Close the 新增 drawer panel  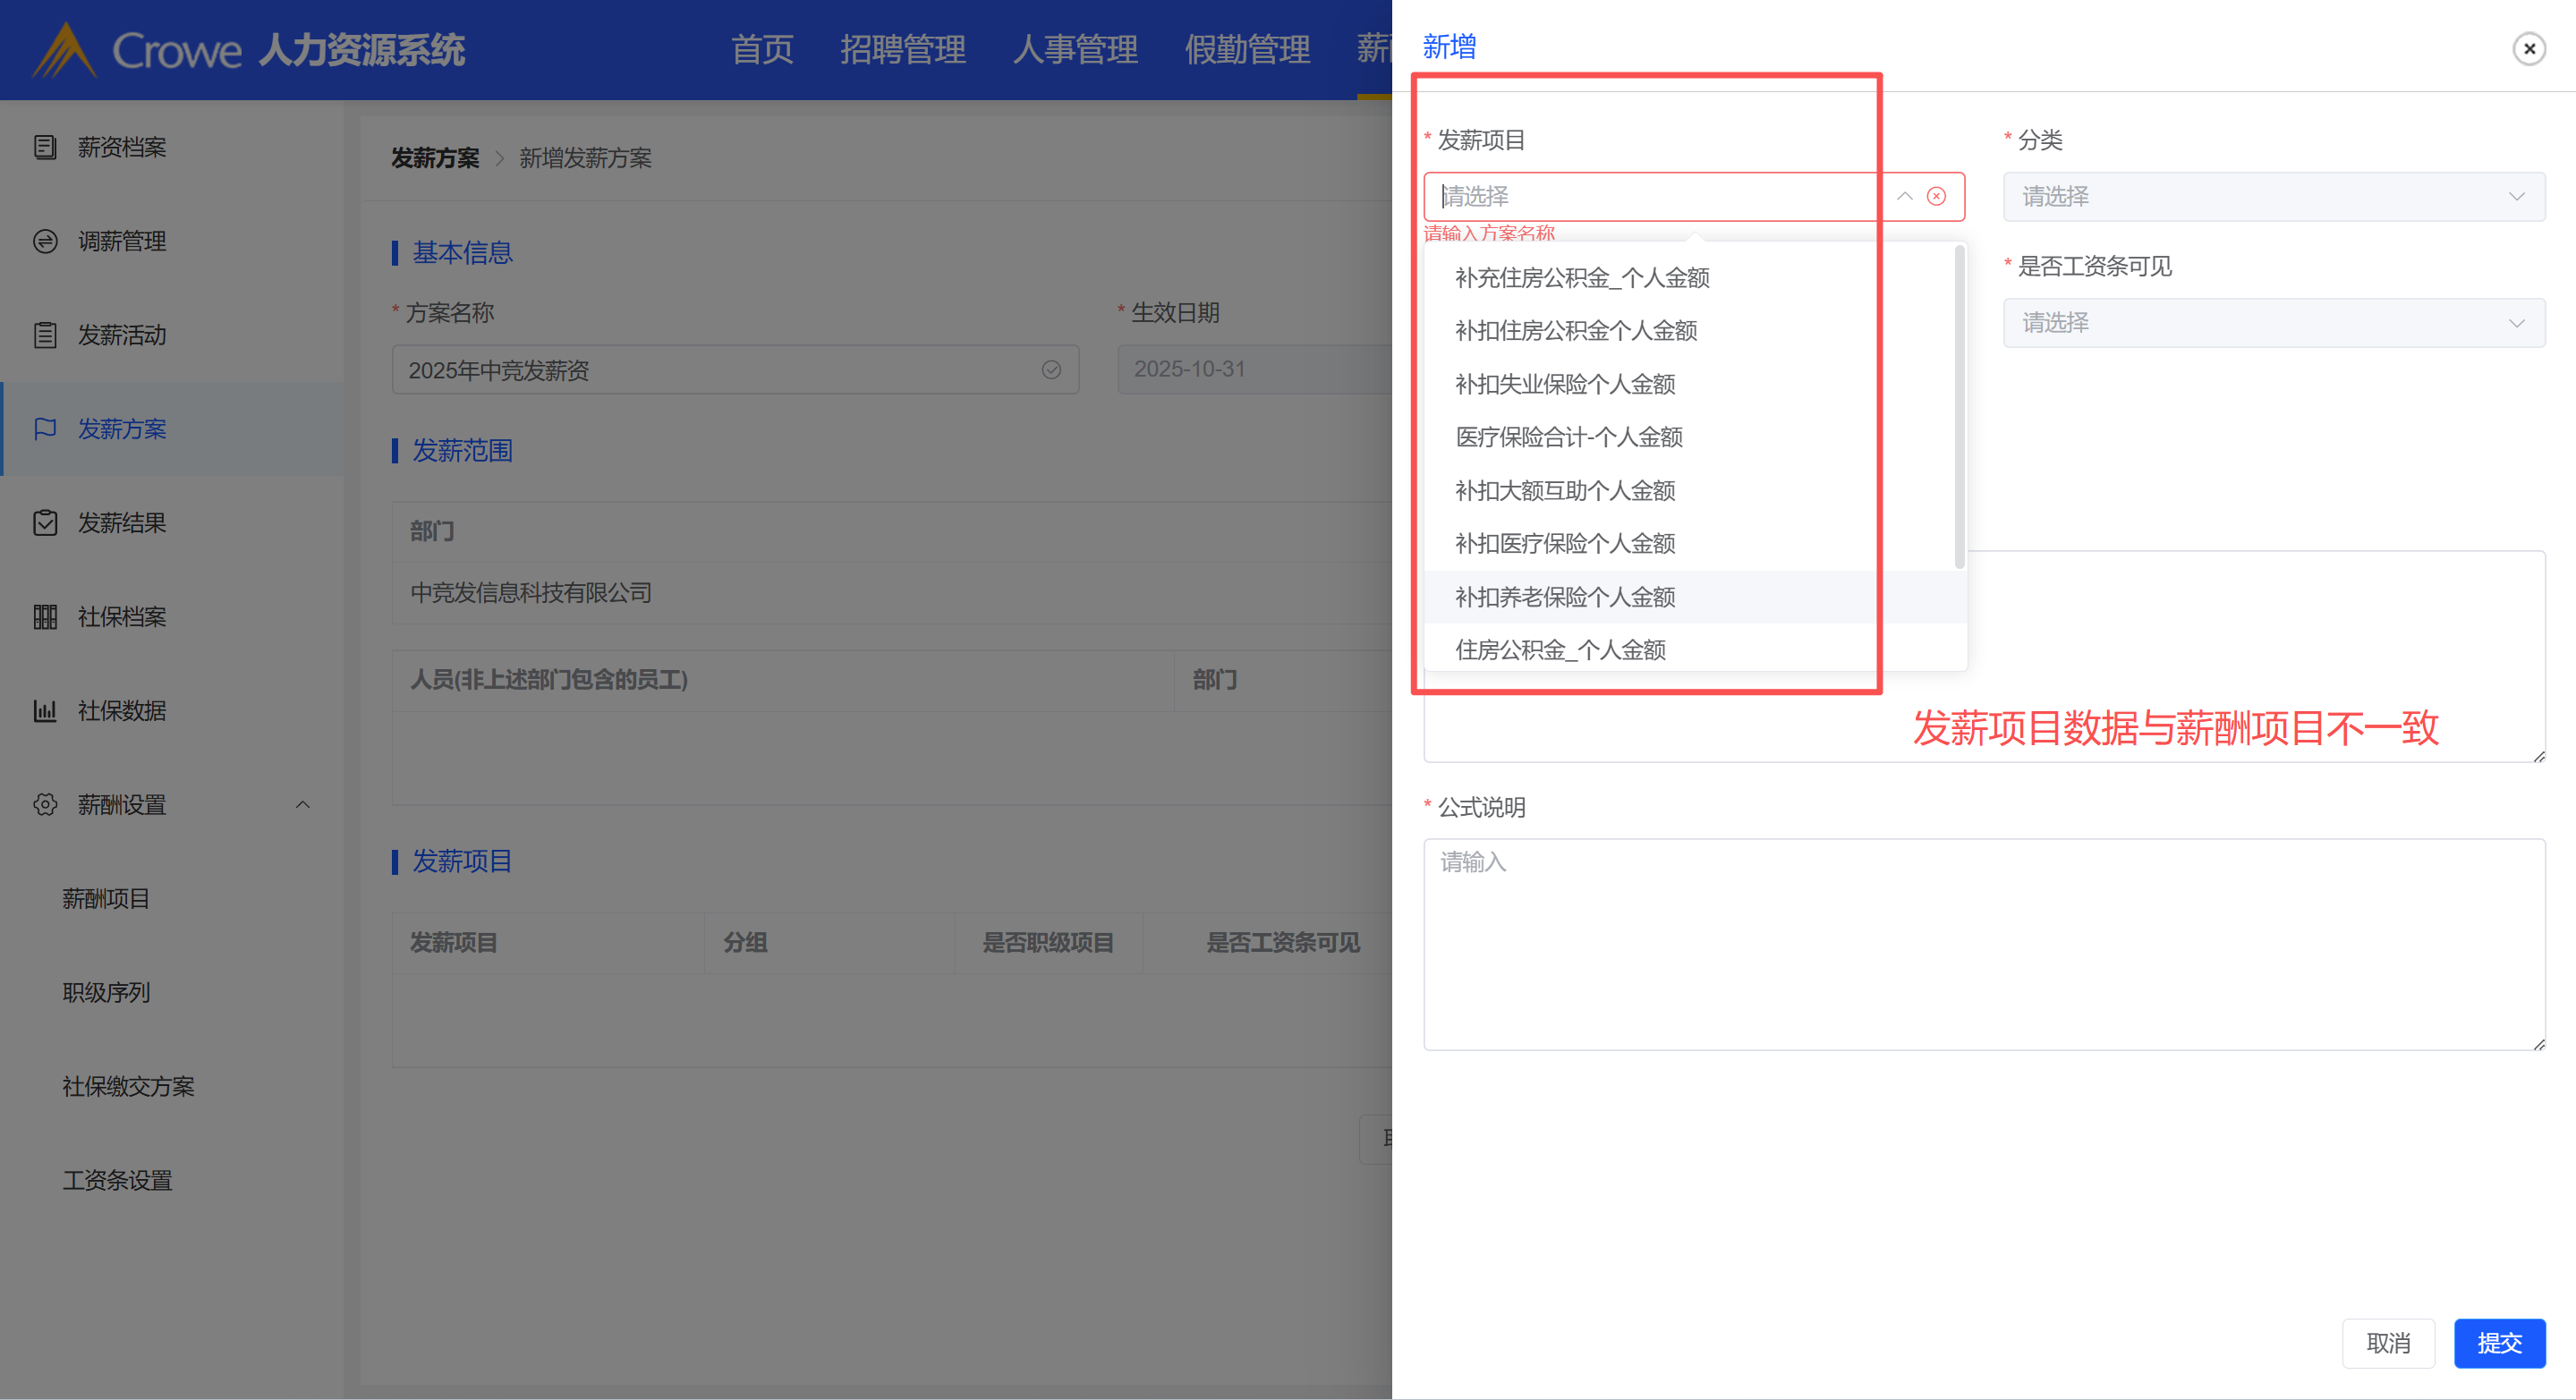click(x=2528, y=48)
